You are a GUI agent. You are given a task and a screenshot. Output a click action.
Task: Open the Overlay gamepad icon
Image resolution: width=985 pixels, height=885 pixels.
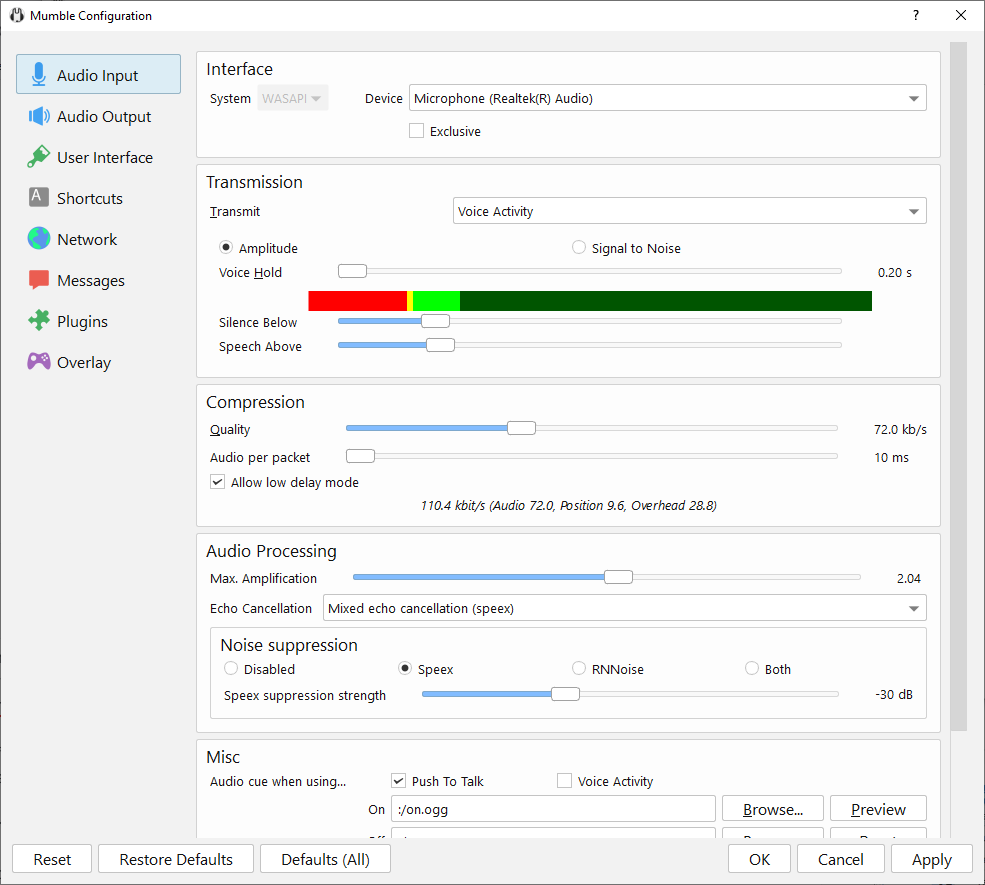click(39, 362)
